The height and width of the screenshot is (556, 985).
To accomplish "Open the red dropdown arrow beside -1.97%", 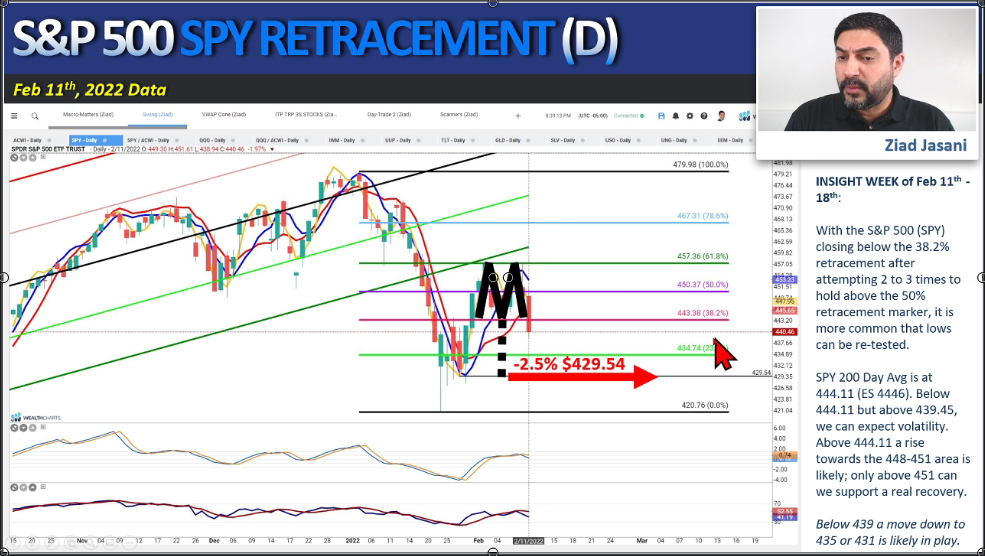I will click(x=272, y=150).
